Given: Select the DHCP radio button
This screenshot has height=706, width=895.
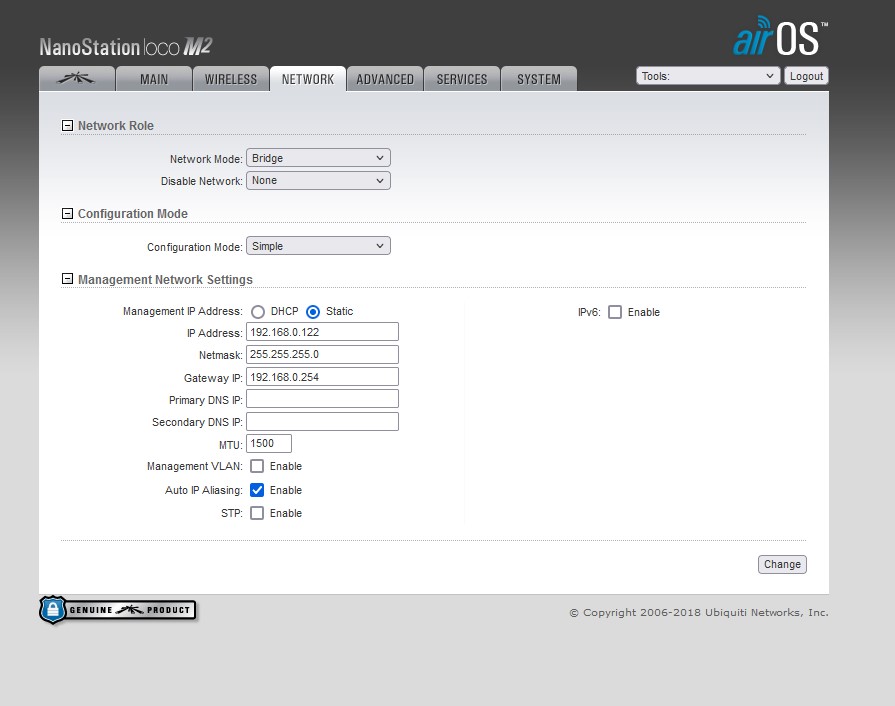Looking at the screenshot, I should pos(258,312).
